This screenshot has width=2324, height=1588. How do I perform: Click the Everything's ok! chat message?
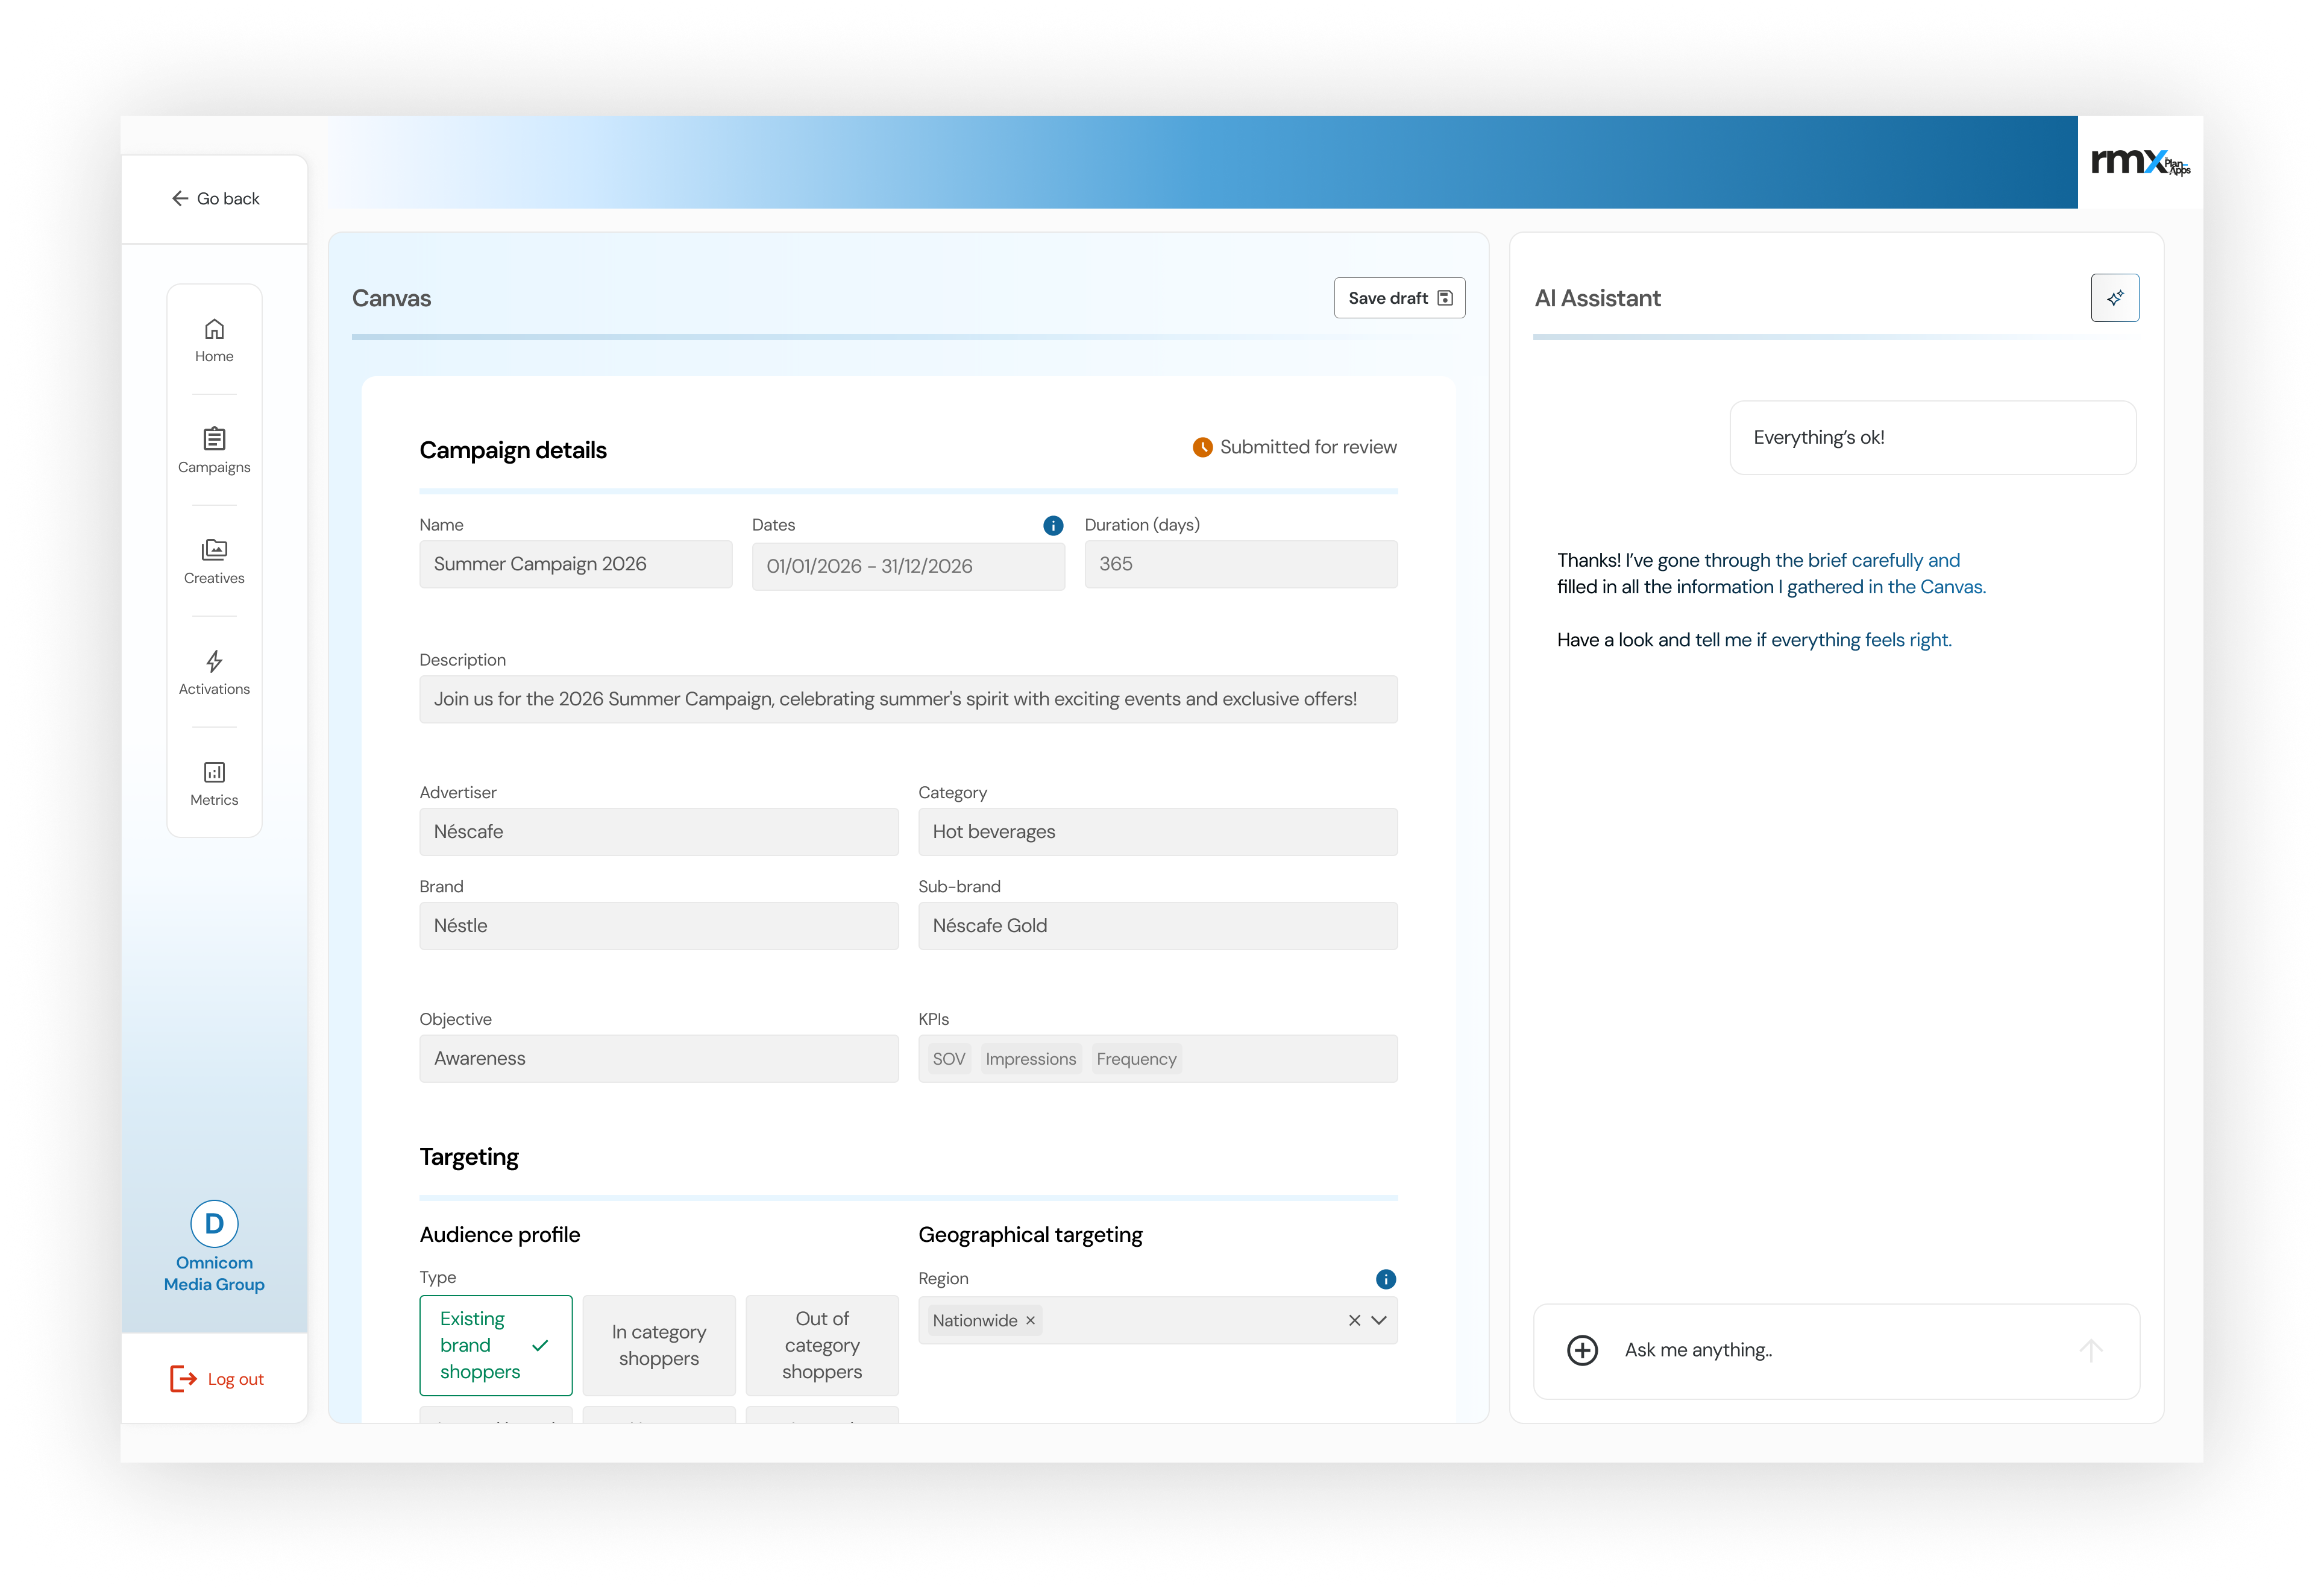[1932, 438]
